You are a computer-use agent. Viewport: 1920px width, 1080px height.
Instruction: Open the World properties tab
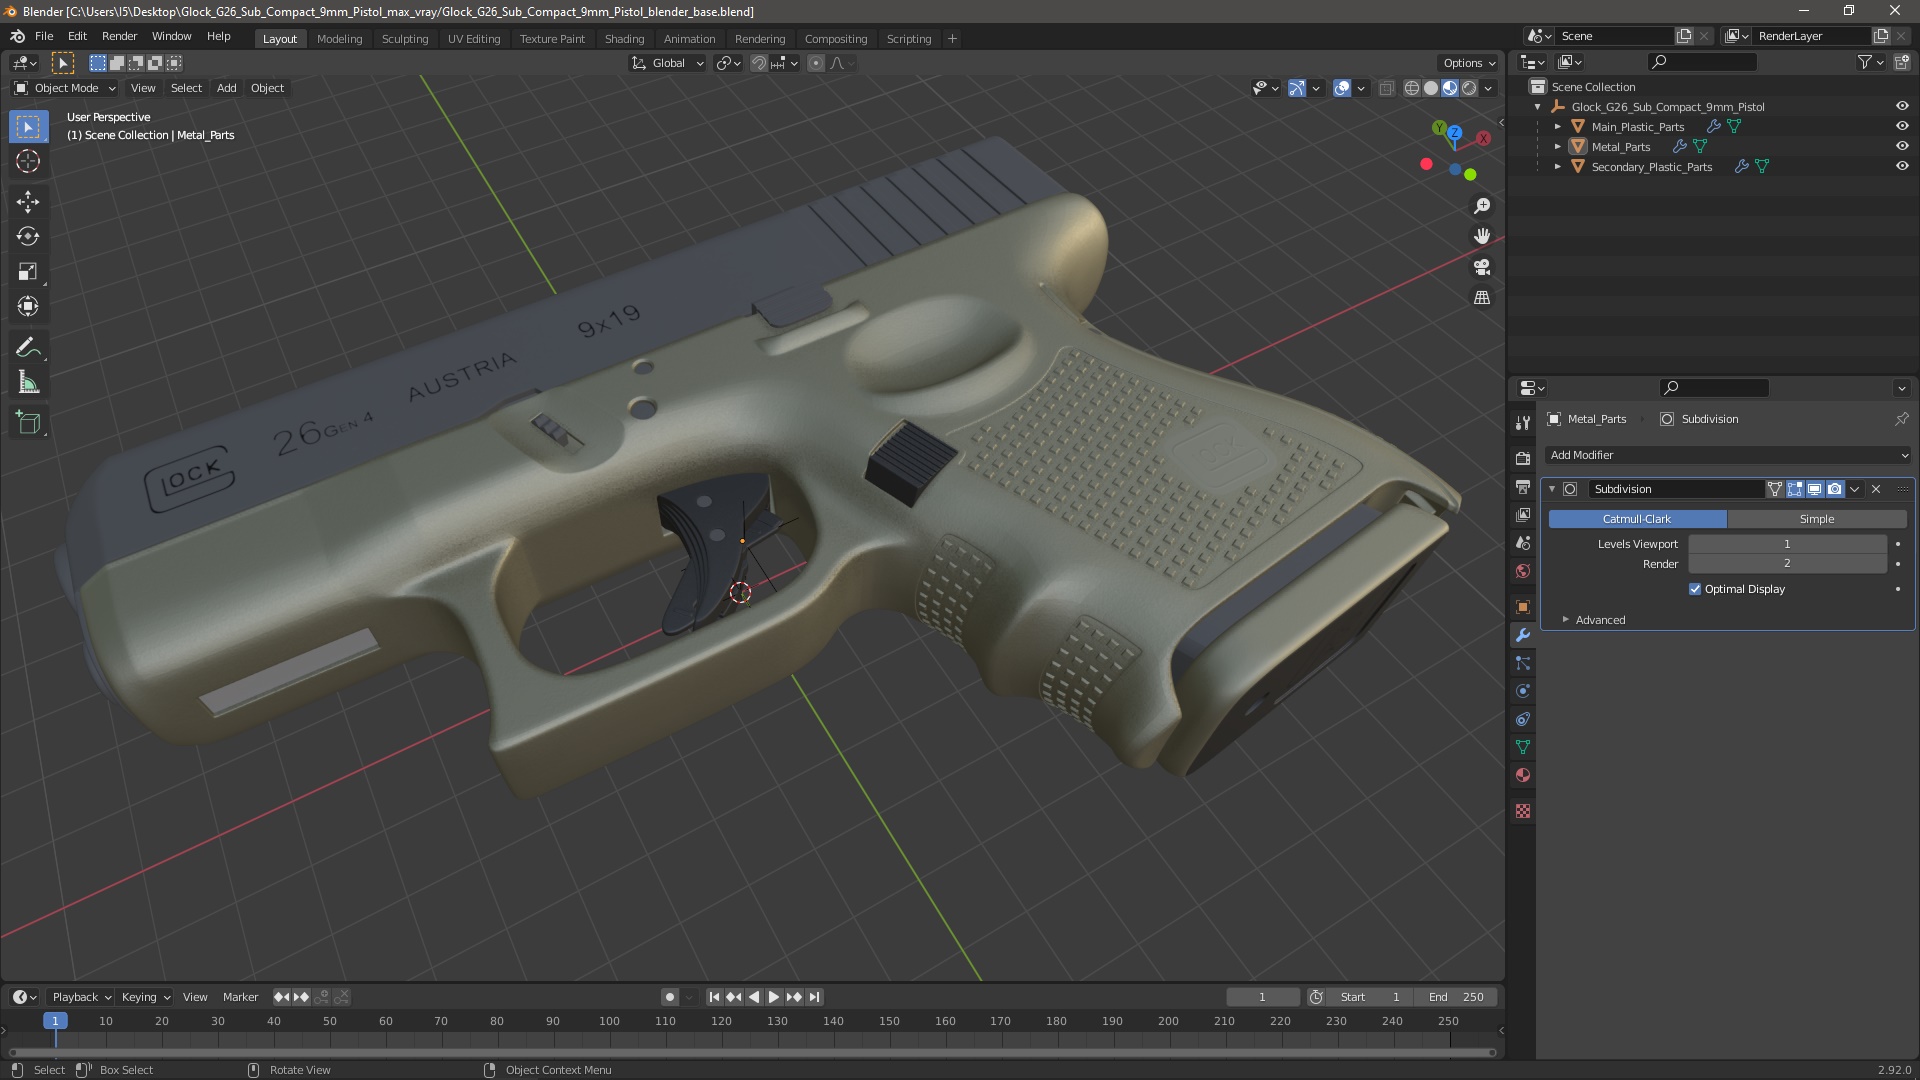(1523, 571)
